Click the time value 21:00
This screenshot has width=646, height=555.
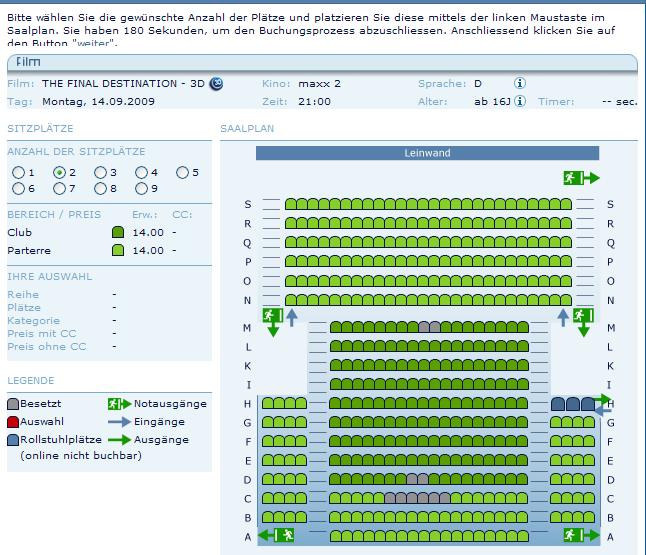[x=314, y=102]
